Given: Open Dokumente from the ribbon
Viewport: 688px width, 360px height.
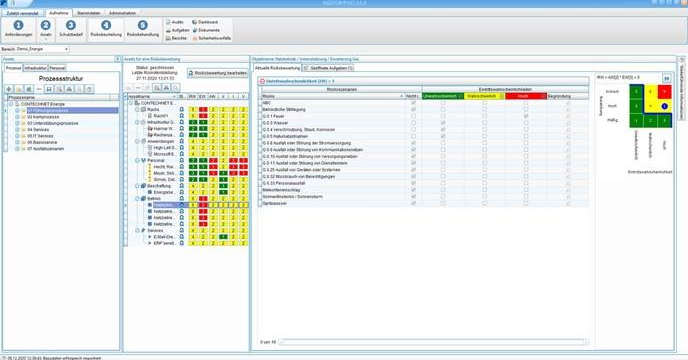Looking at the screenshot, I should click(x=206, y=30).
